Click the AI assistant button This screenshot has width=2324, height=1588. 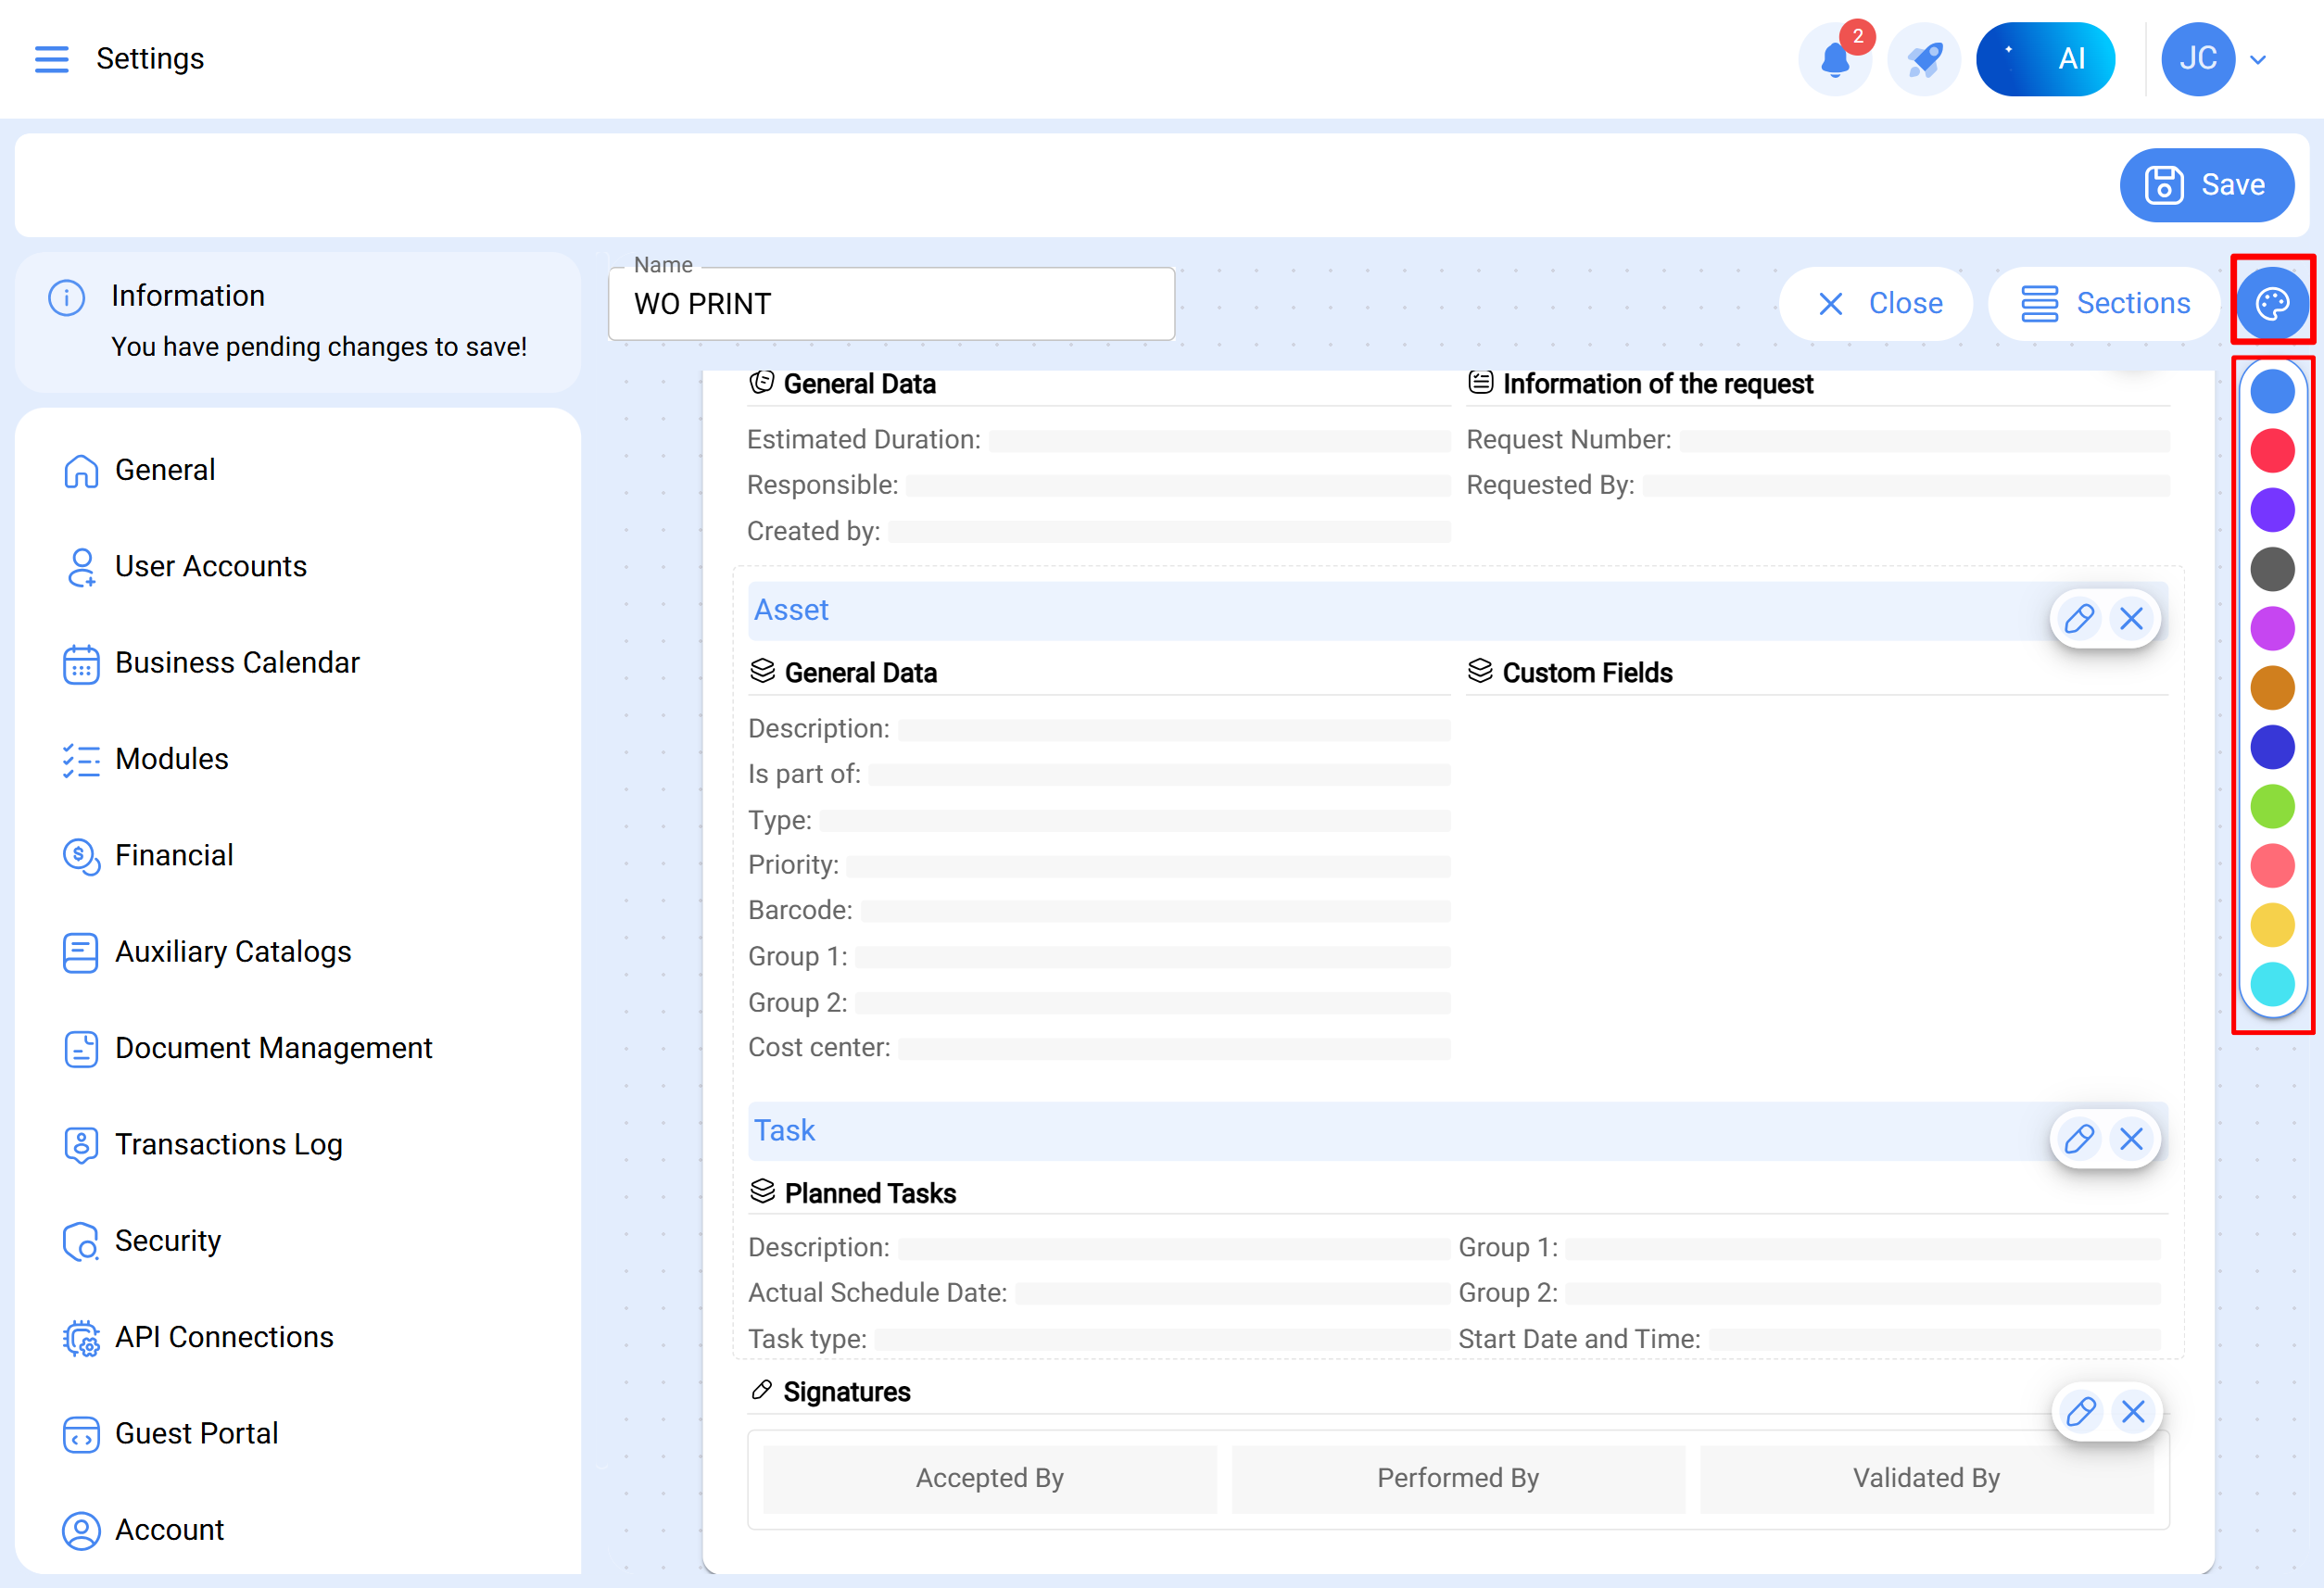tap(2045, 59)
